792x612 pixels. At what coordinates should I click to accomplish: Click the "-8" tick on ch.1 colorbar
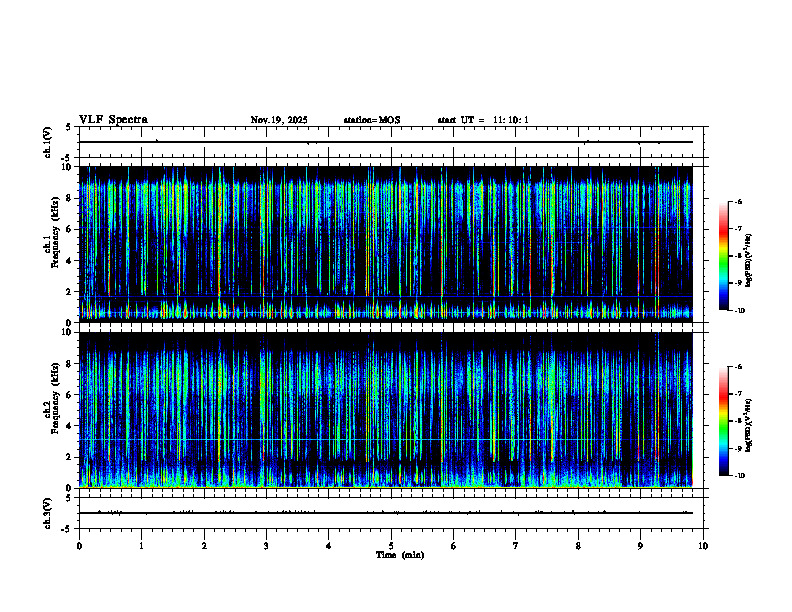point(738,256)
